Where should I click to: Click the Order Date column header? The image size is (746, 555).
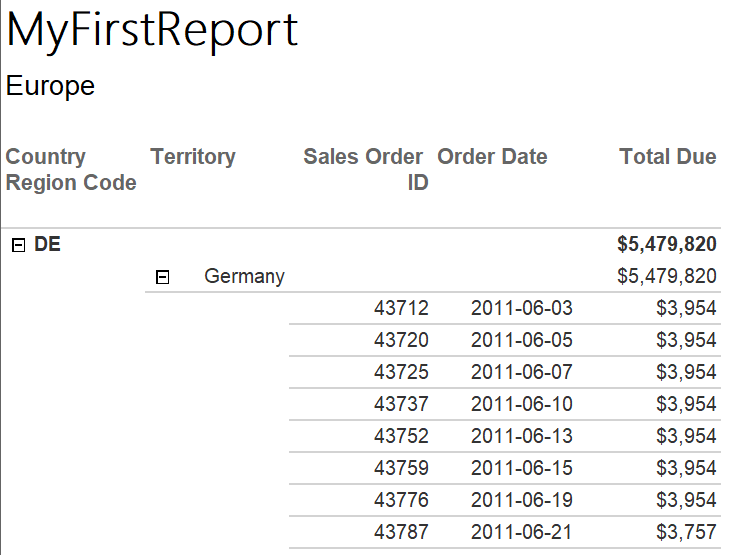tap(492, 156)
